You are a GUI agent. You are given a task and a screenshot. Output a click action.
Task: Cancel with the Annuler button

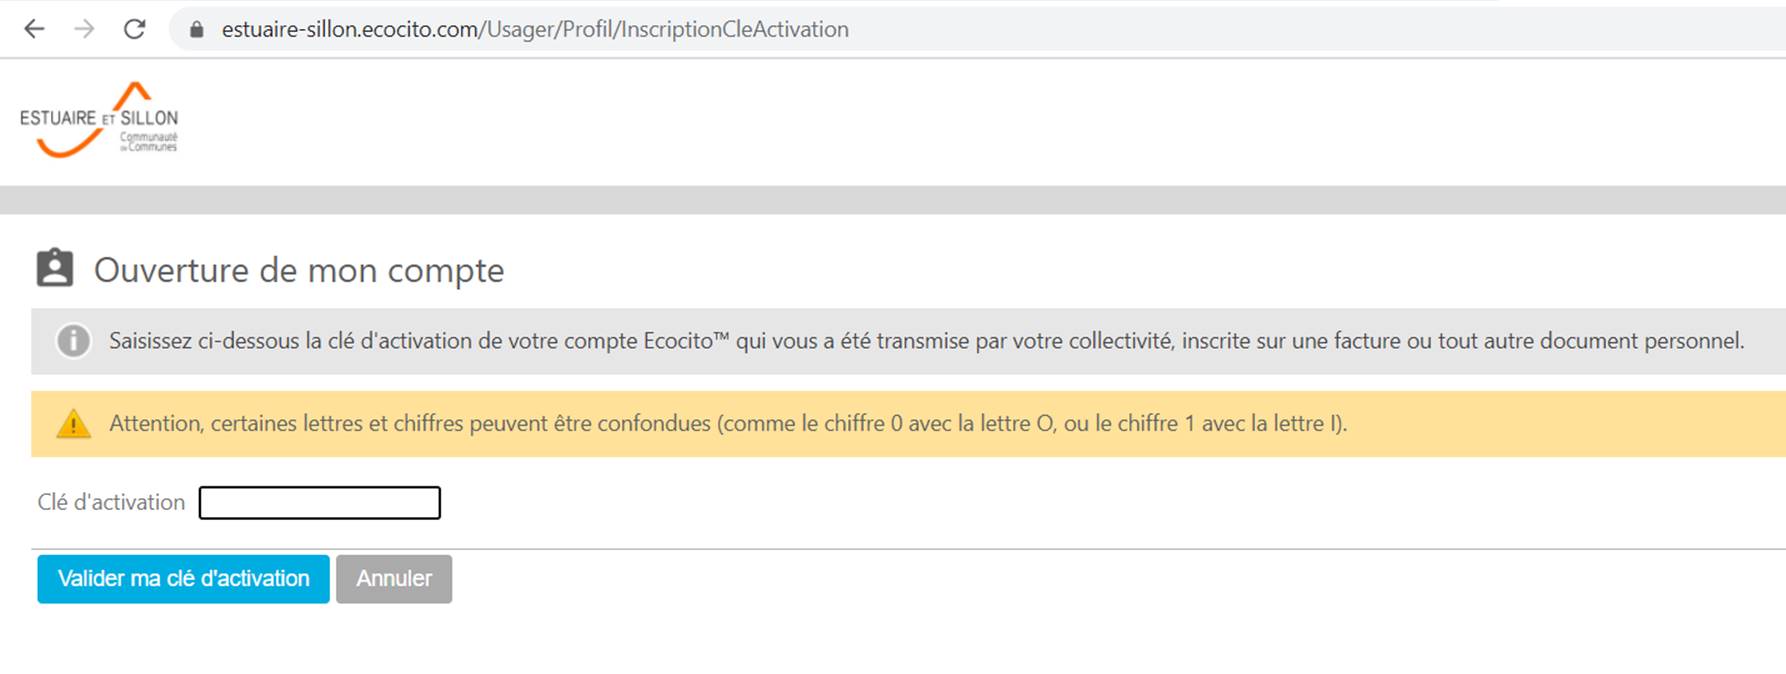click(x=394, y=579)
